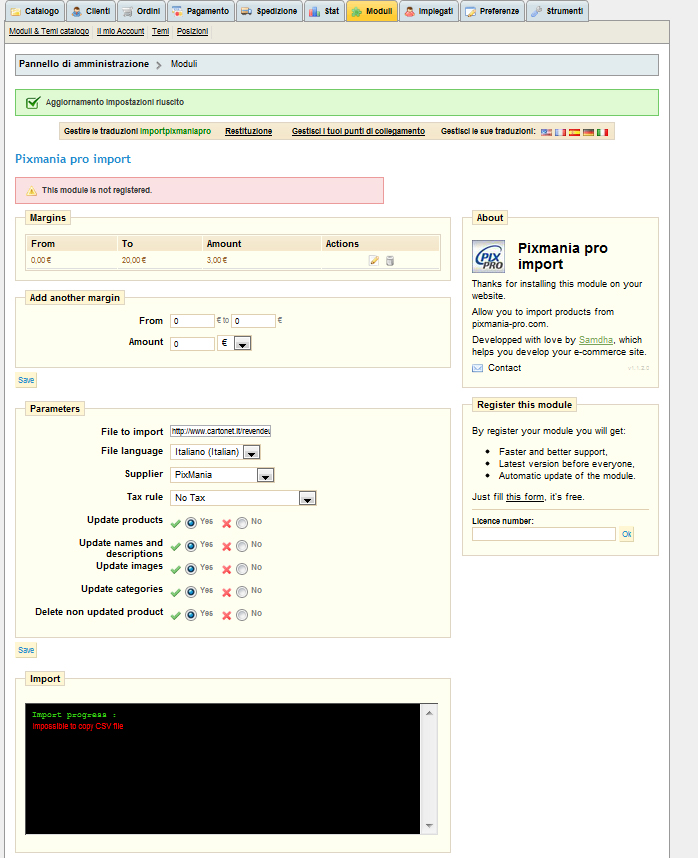Select No for Update categories
Viewport: 698px width, 858px height.
(242, 592)
